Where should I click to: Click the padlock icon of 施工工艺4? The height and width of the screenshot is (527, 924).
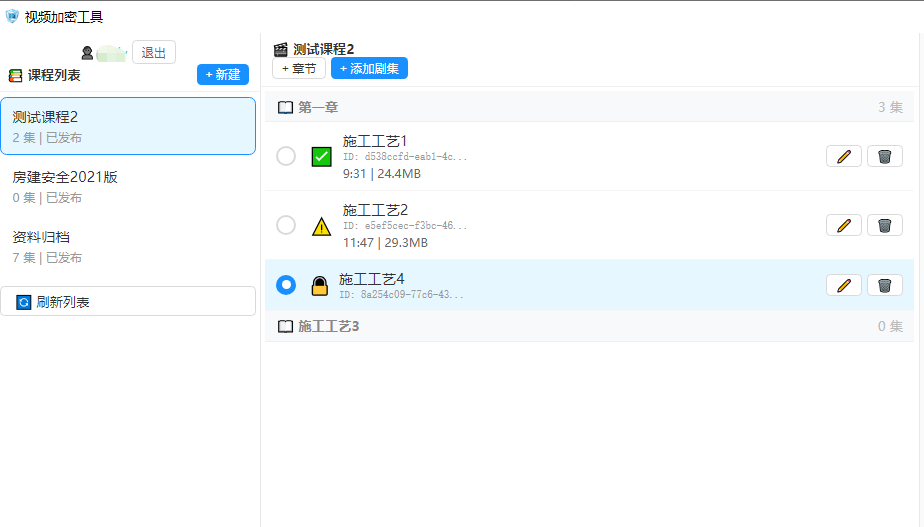319,286
